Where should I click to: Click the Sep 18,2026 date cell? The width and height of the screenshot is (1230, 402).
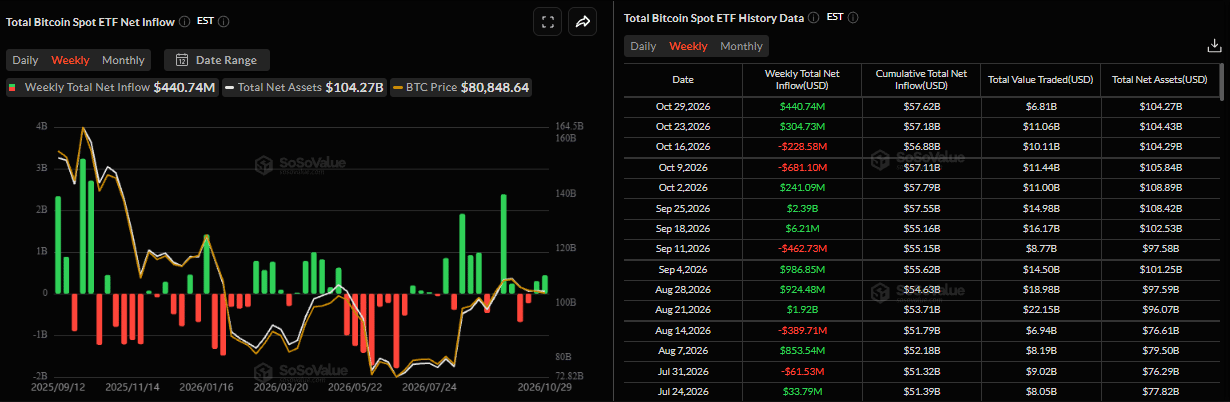(682, 229)
